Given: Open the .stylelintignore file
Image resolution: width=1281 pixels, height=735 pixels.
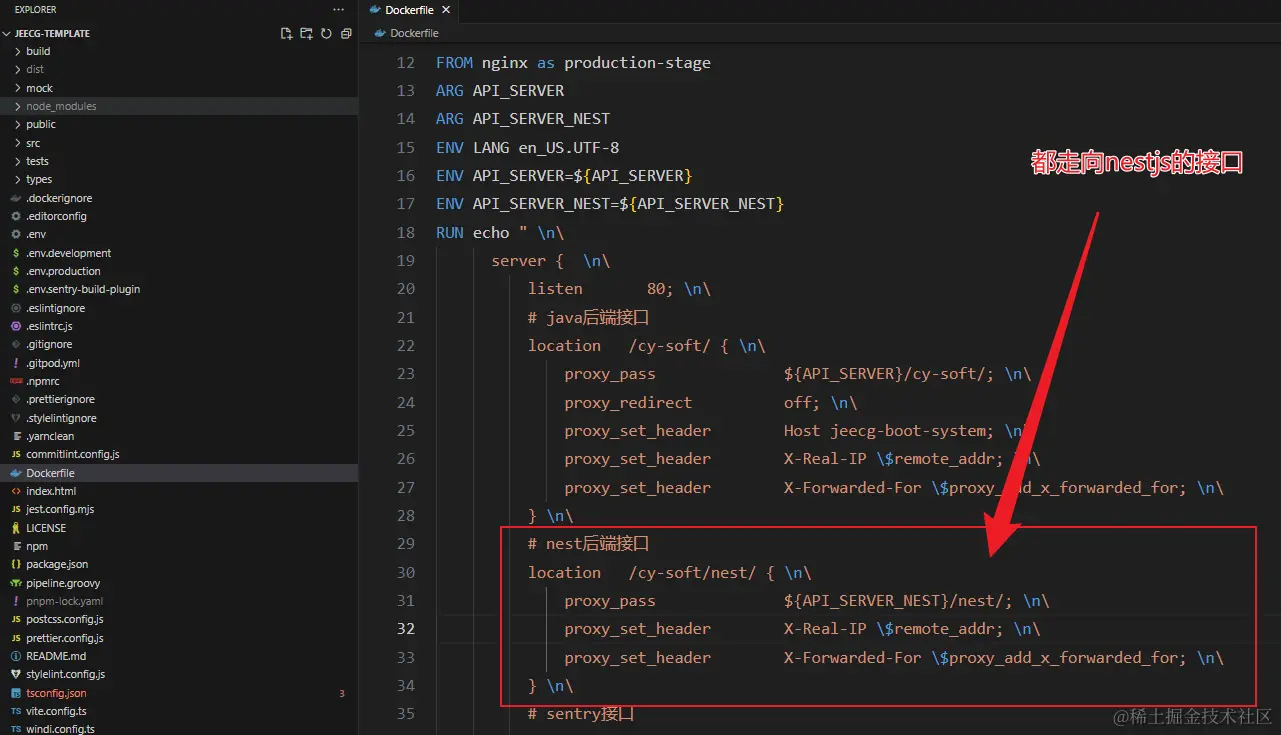Looking at the screenshot, I should pos(179,418).
